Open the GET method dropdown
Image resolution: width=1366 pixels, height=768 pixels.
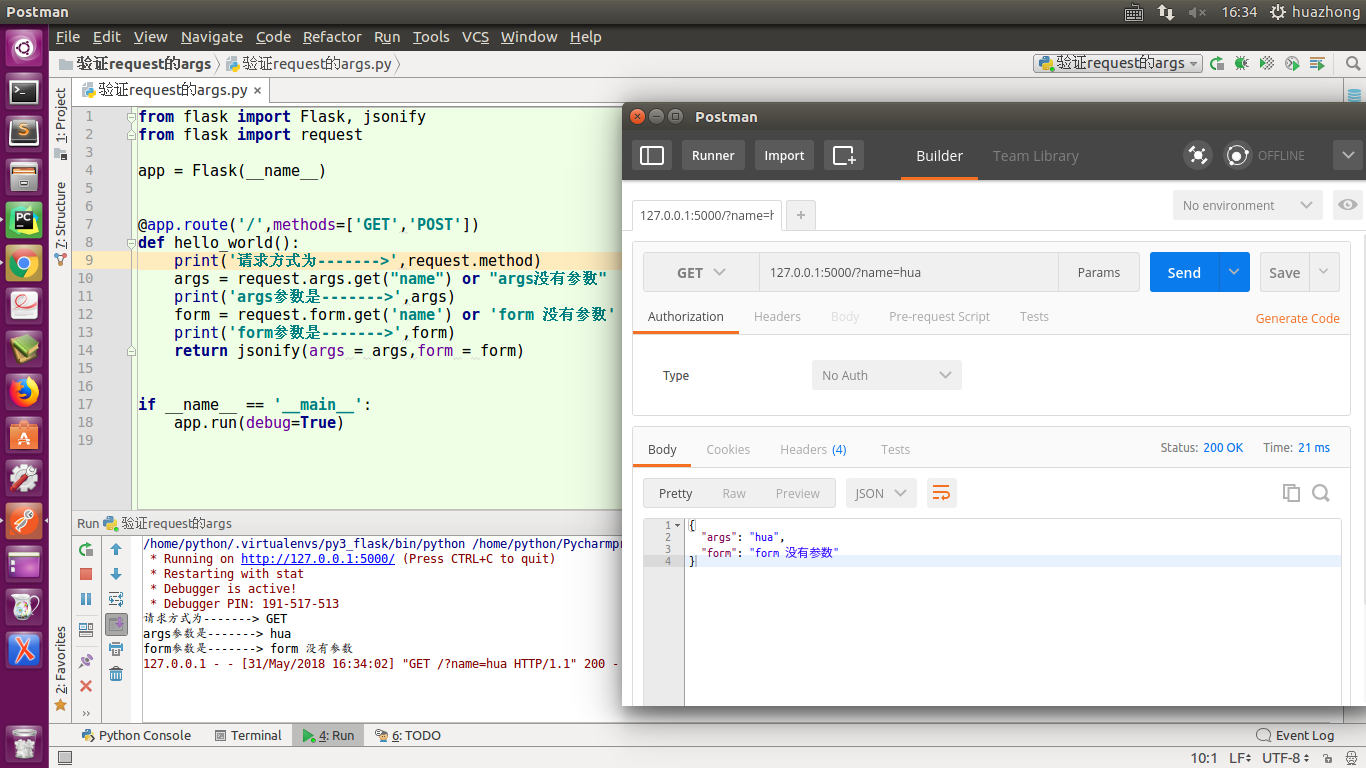pos(700,271)
